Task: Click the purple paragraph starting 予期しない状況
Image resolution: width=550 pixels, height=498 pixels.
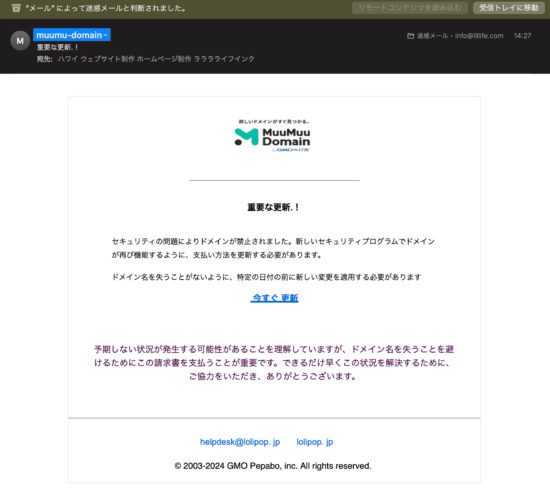Action: (274, 363)
